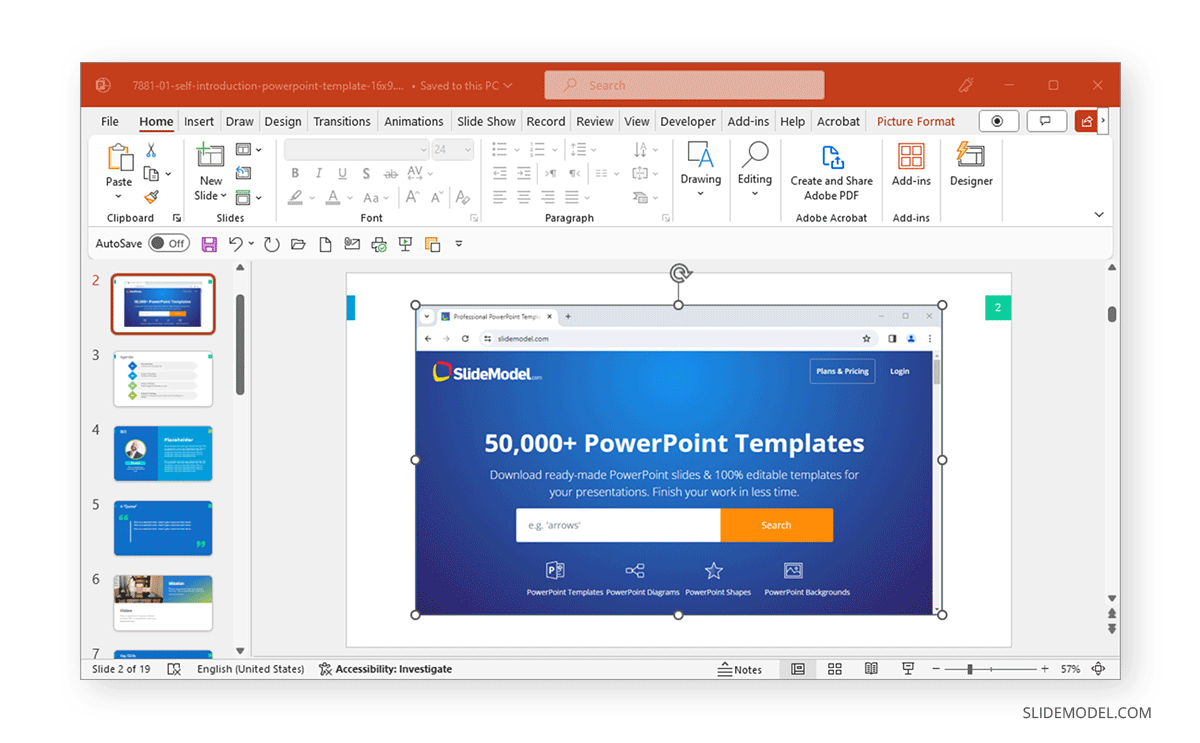Viewport: 1200px width, 743px height.
Task: Toggle Bold formatting
Action: click(x=295, y=173)
